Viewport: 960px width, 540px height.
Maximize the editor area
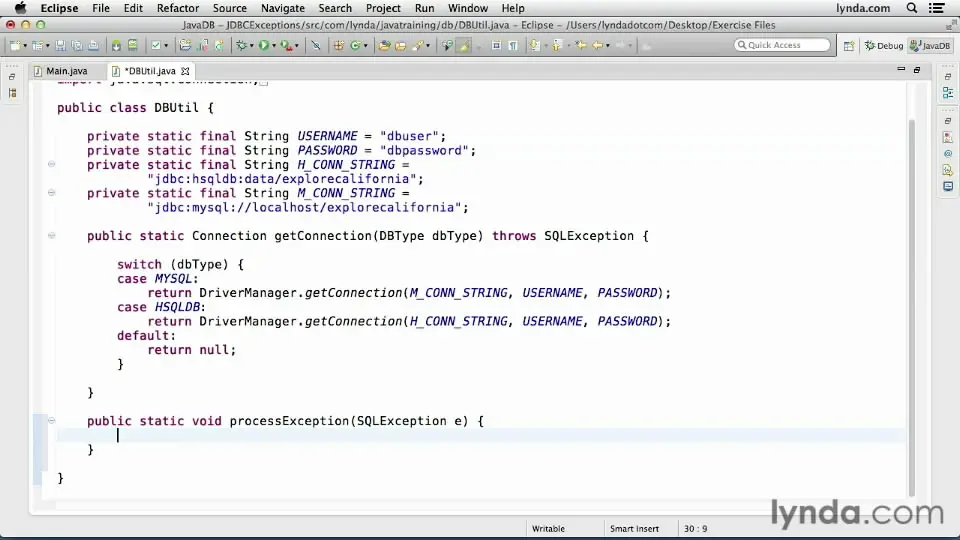tap(917, 70)
